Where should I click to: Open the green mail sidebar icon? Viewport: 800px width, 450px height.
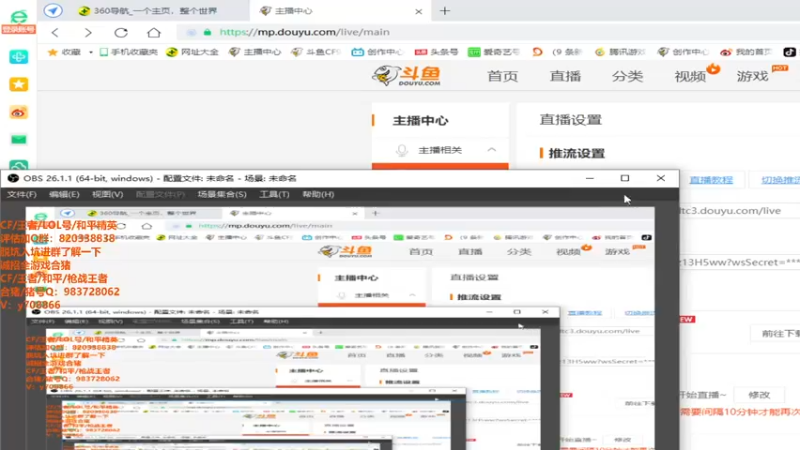click(18, 139)
